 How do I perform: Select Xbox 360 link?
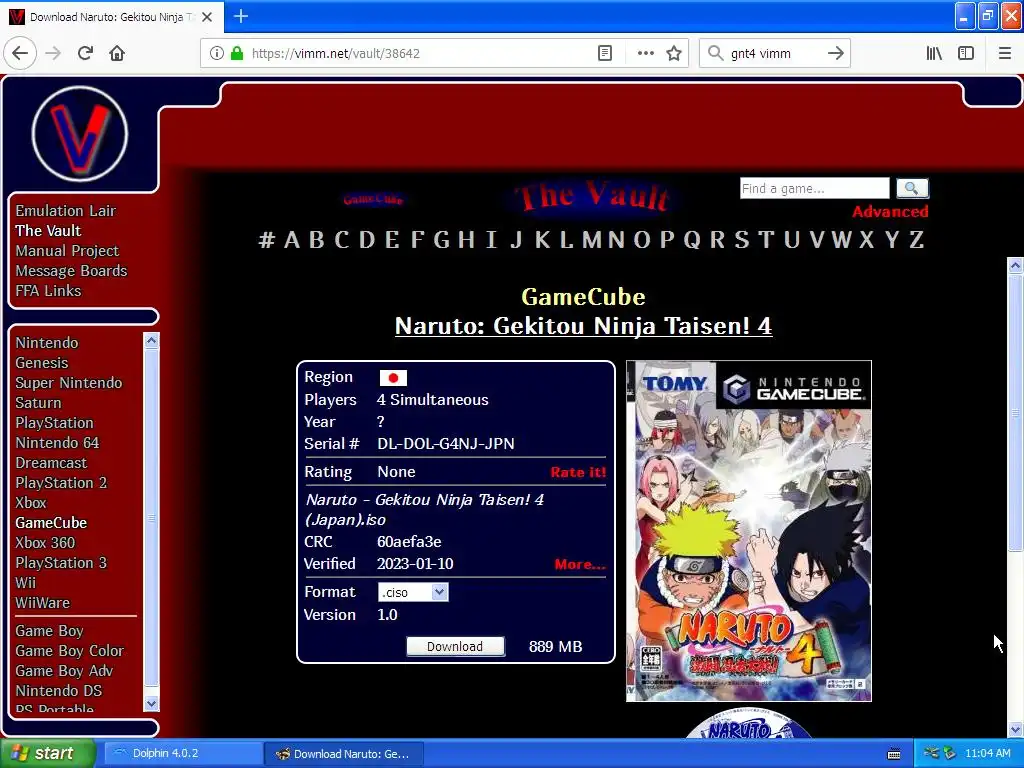coord(45,543)
